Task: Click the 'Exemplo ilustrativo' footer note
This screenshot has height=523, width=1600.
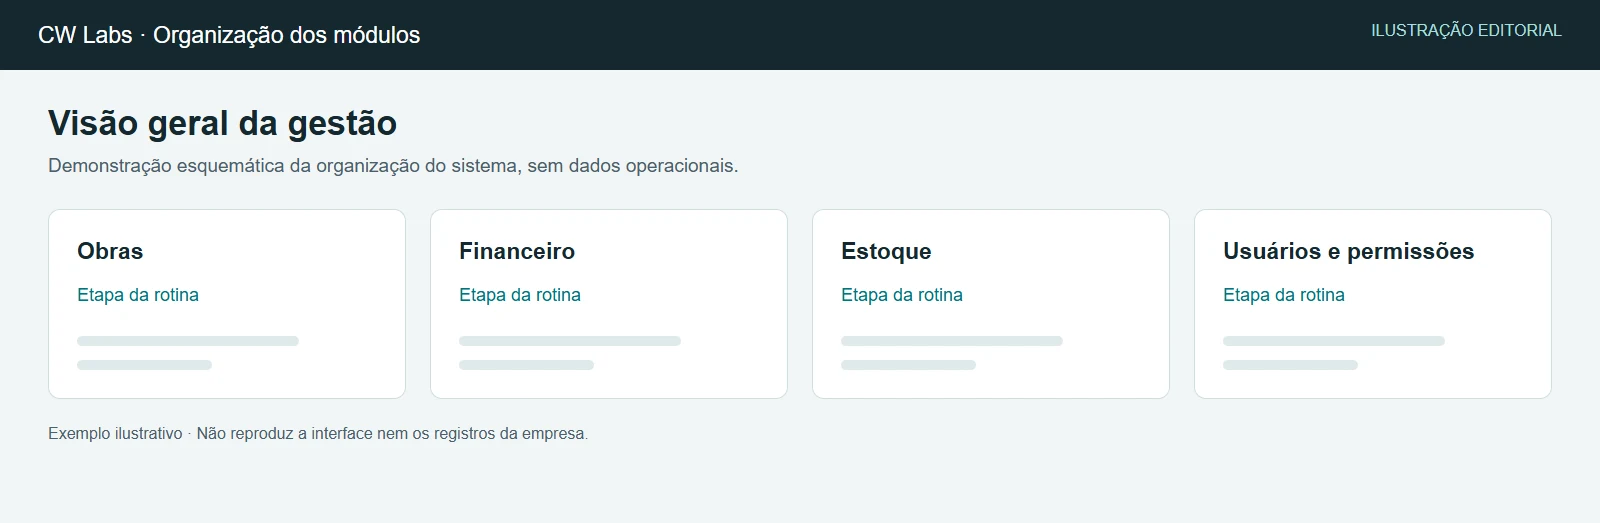Action: pos(318,434)
